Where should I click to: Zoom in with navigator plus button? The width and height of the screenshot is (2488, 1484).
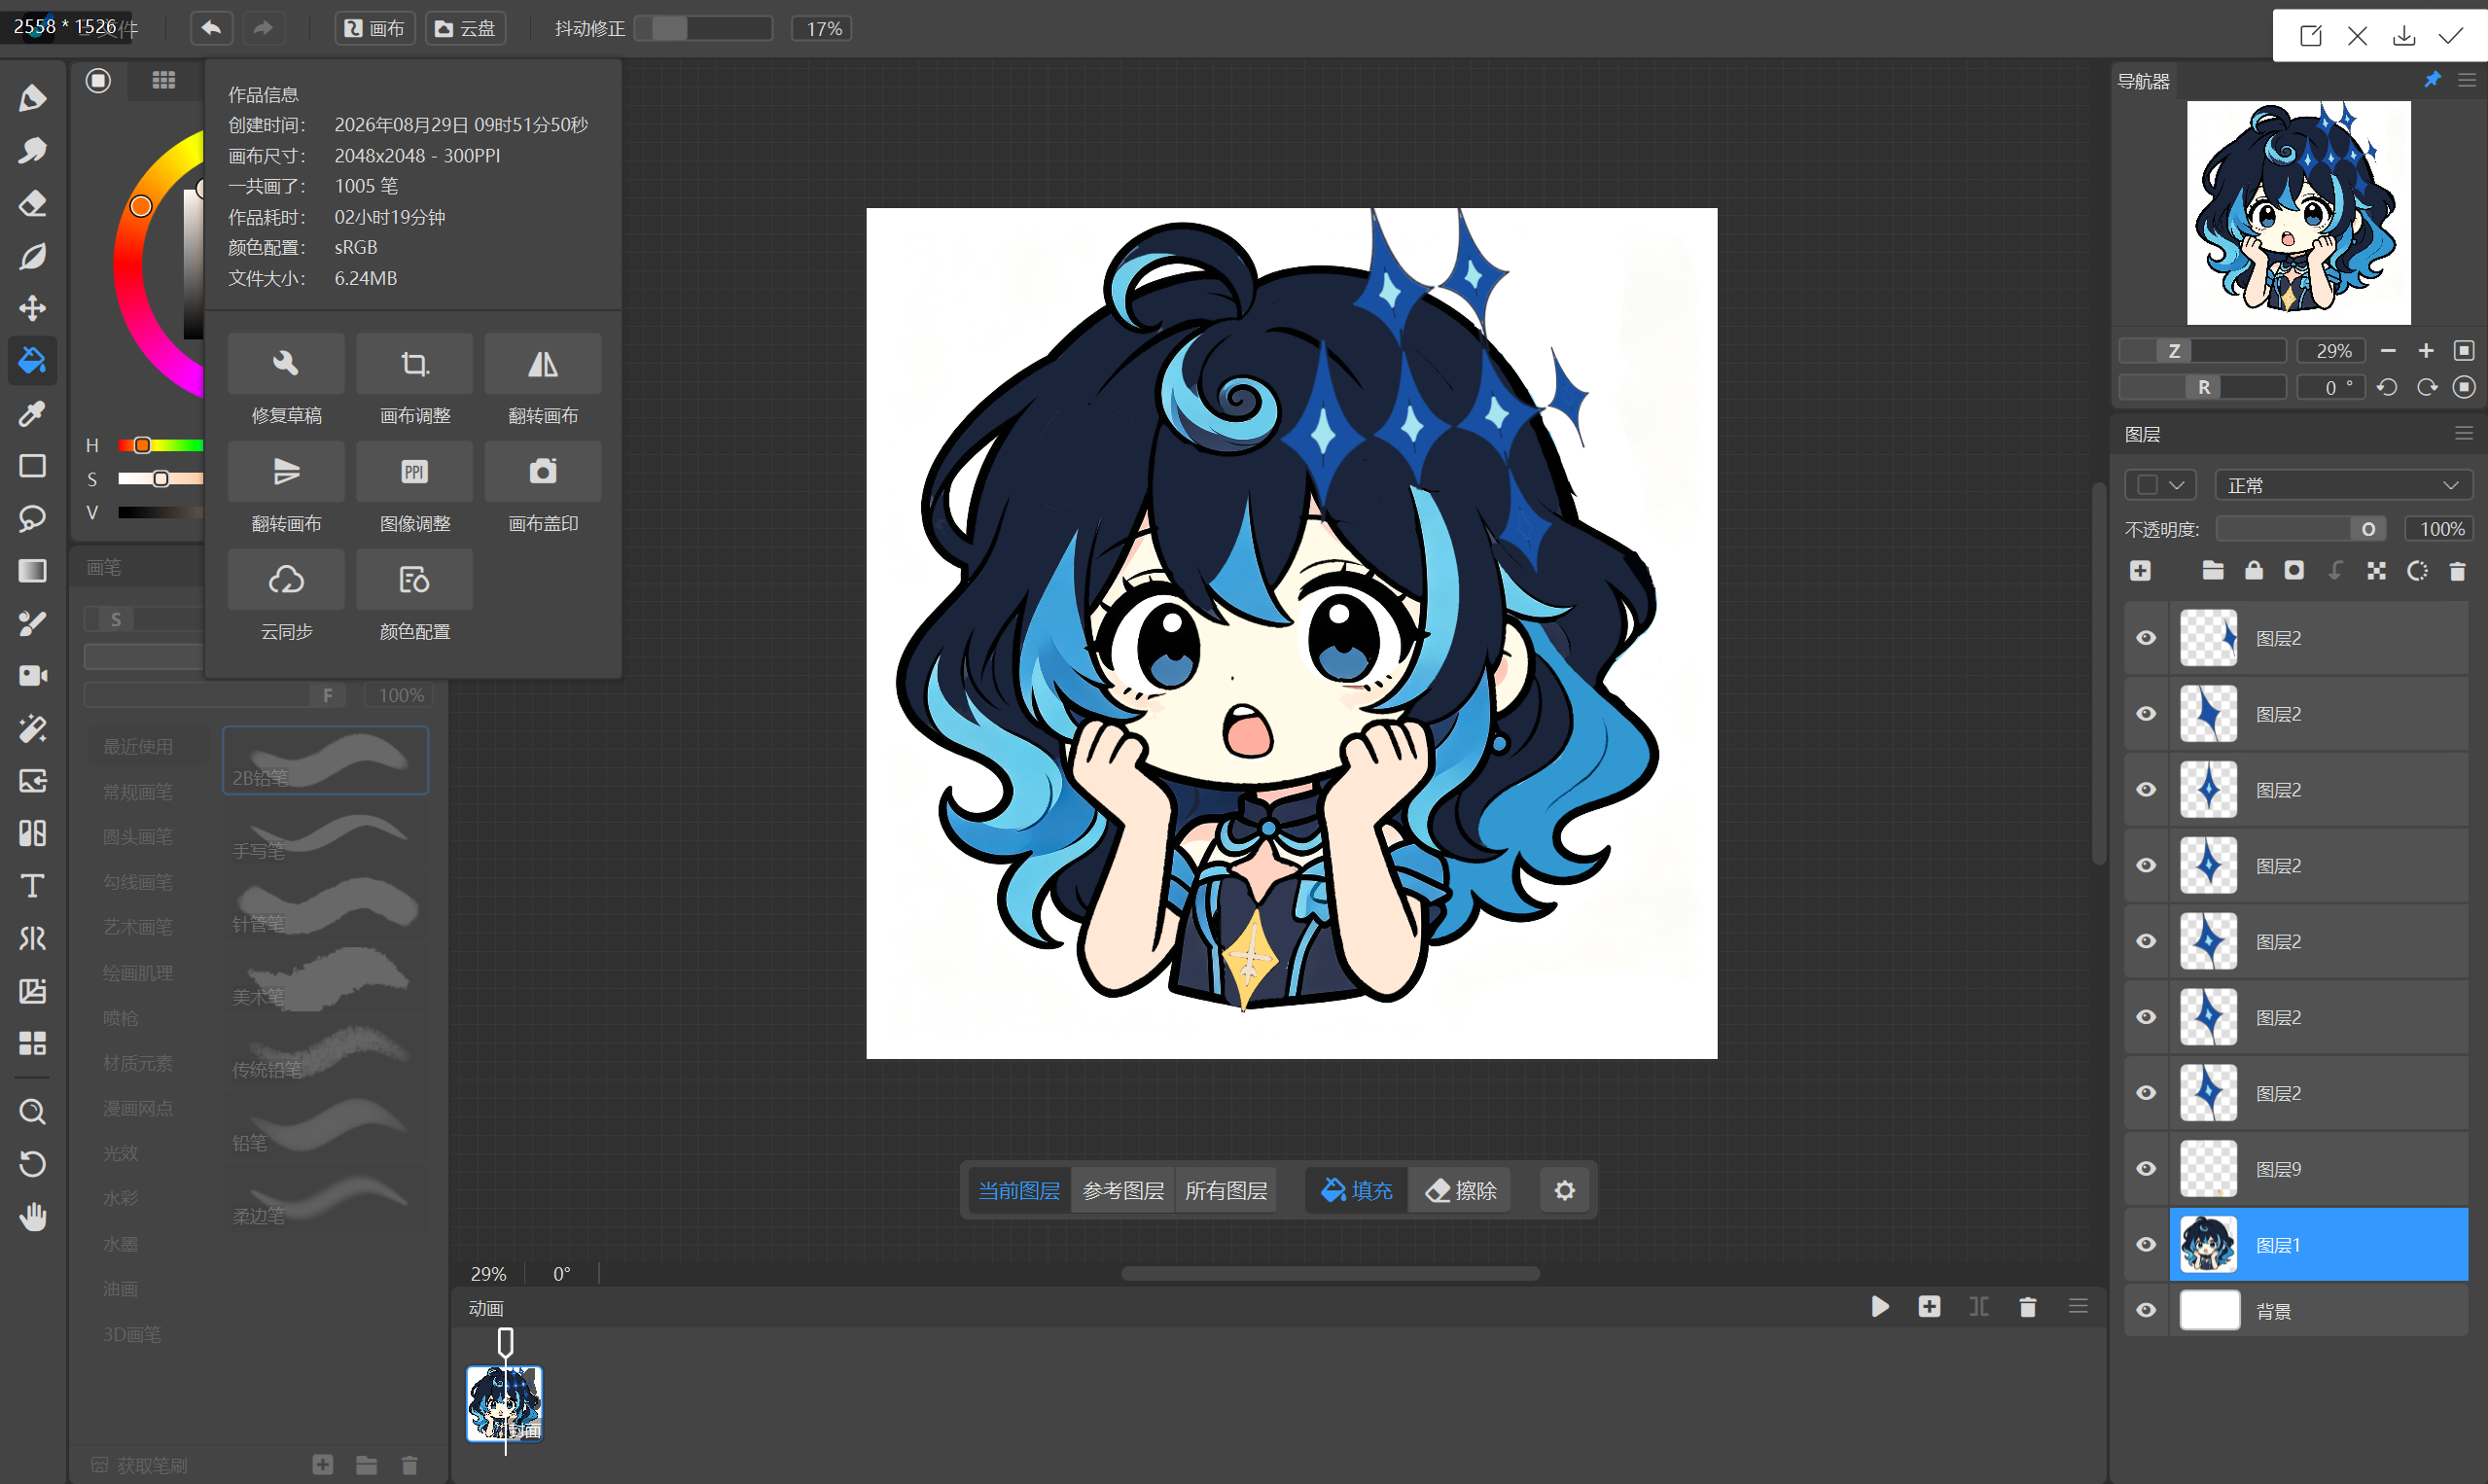point(2426,351)
